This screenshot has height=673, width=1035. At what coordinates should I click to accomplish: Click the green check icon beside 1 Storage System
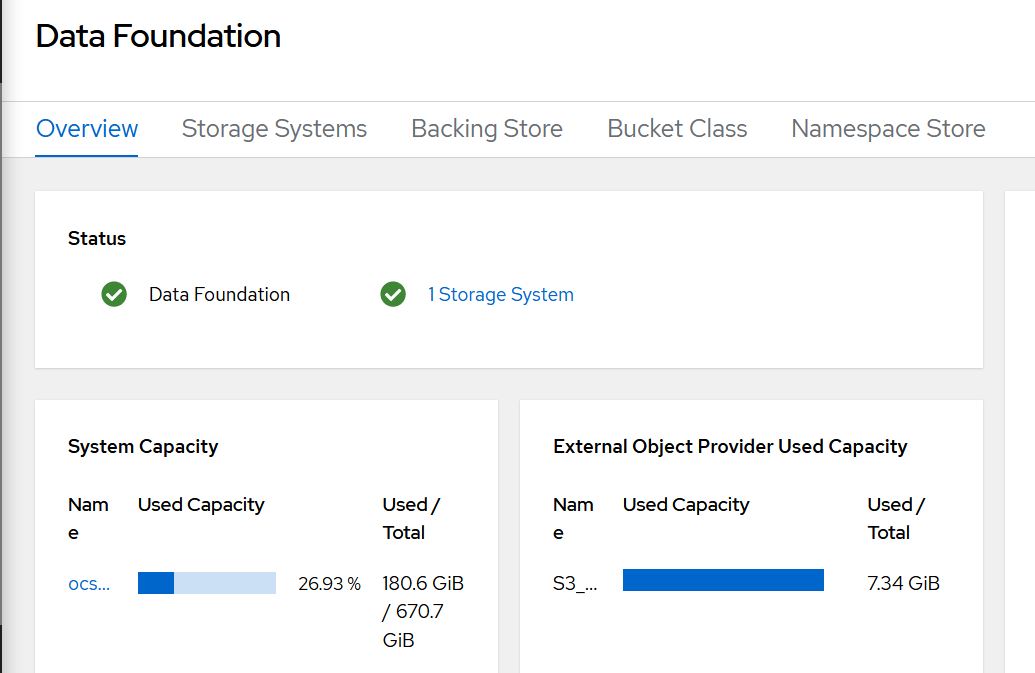pyautogui.click(x=393, y=294)
